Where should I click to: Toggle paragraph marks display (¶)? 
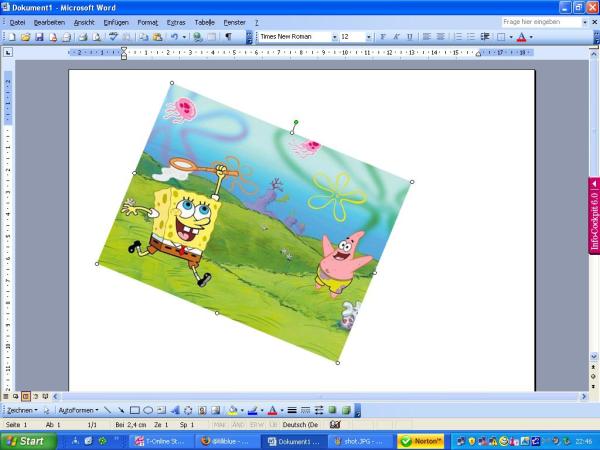tap(228, 37)
